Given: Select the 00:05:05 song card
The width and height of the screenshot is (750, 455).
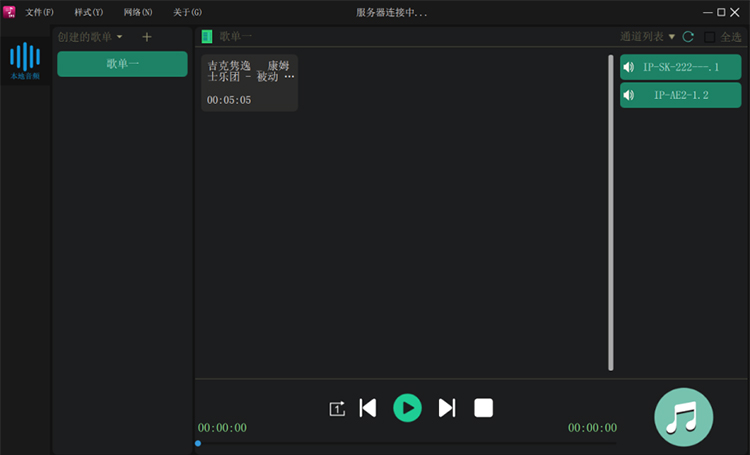Looking at the screenshot, I should (x=250, y=83).
